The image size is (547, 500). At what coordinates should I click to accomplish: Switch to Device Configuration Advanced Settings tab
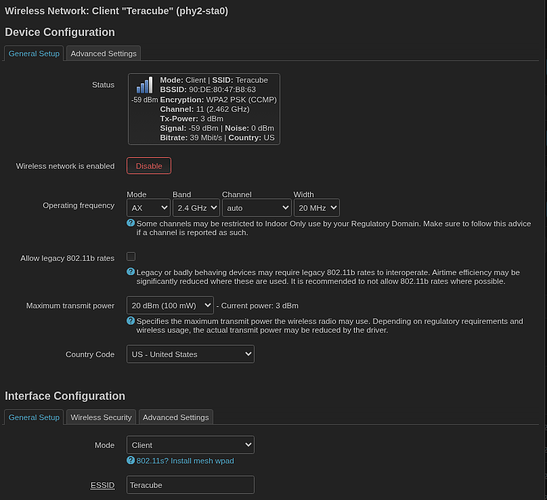tap(103, 54)
